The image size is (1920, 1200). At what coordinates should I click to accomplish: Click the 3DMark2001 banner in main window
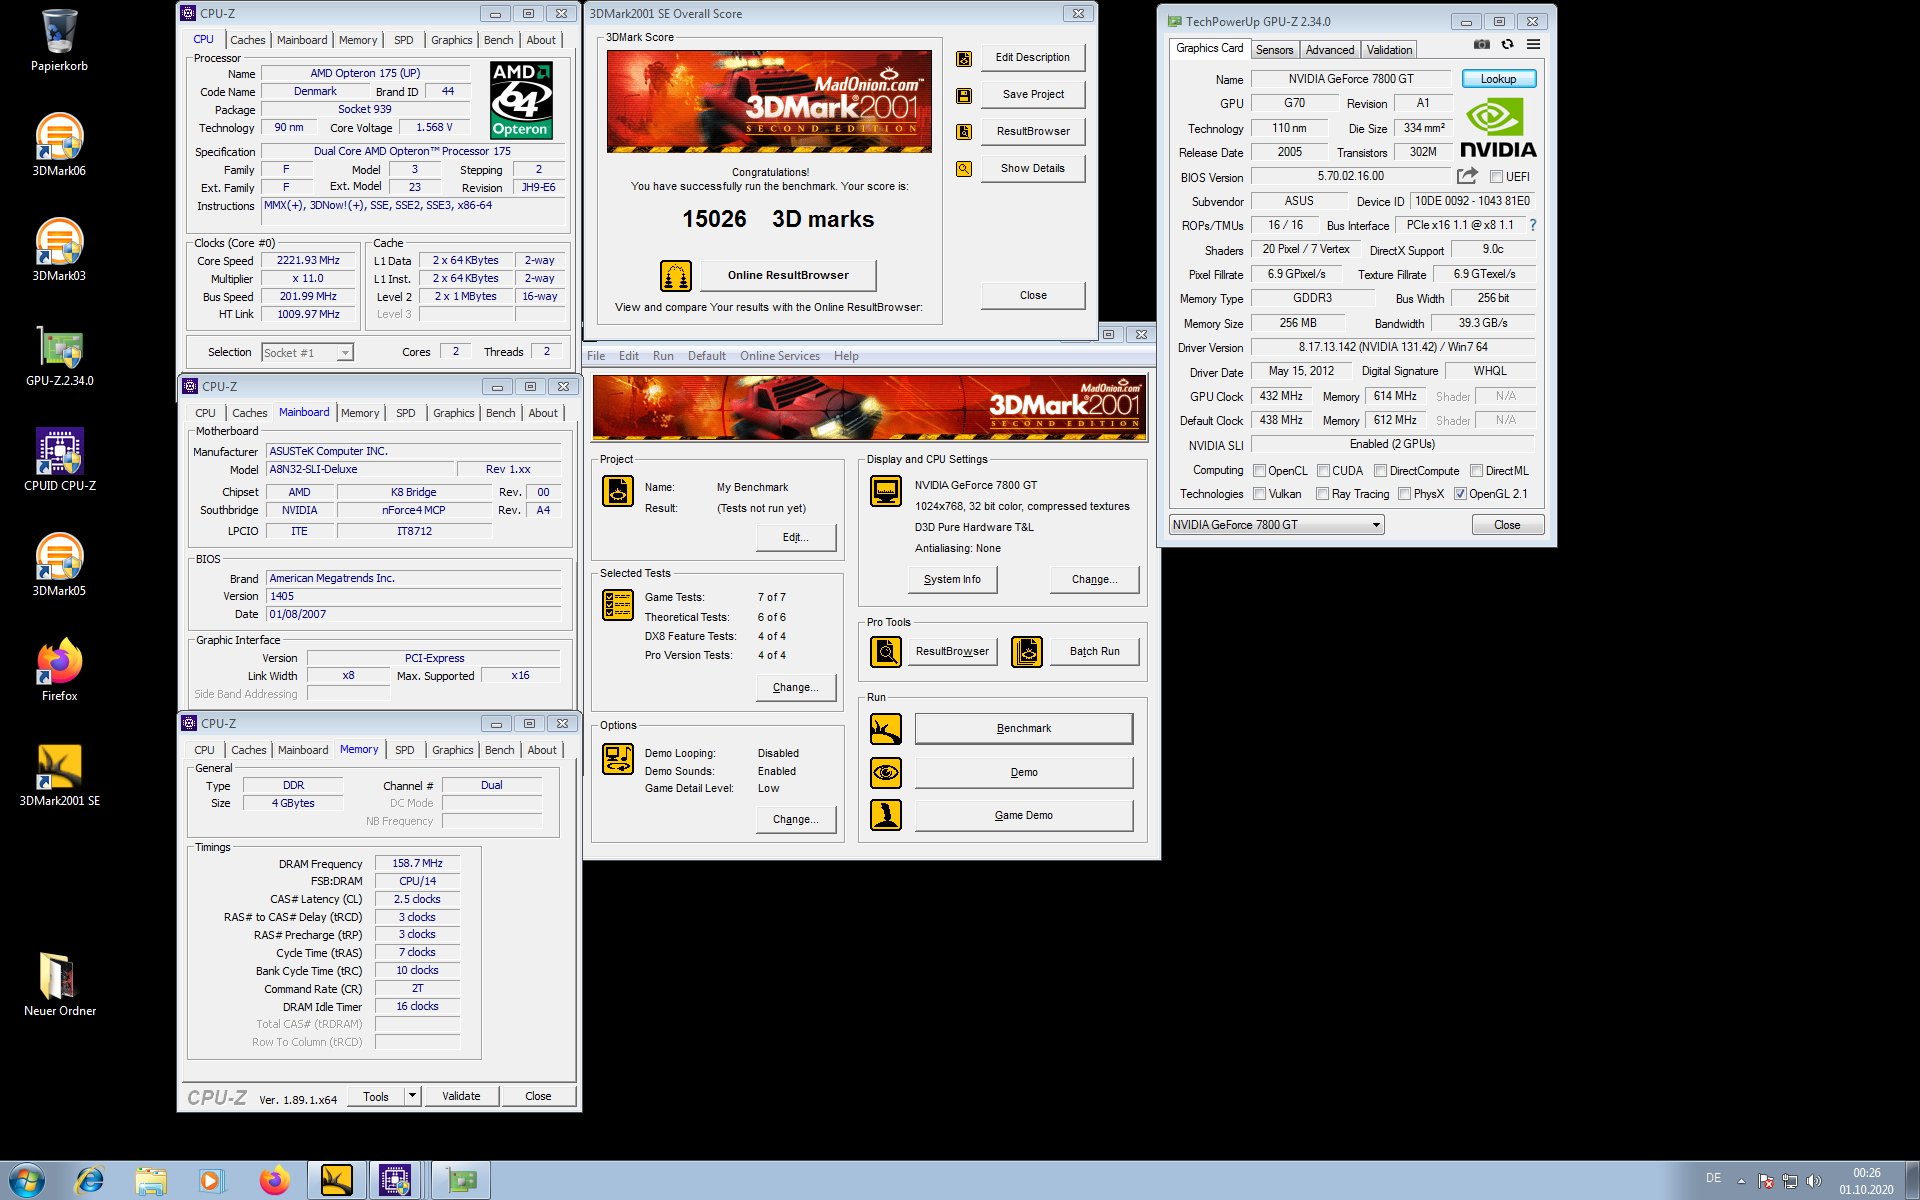pyautogui.click(x=870, y=408)
